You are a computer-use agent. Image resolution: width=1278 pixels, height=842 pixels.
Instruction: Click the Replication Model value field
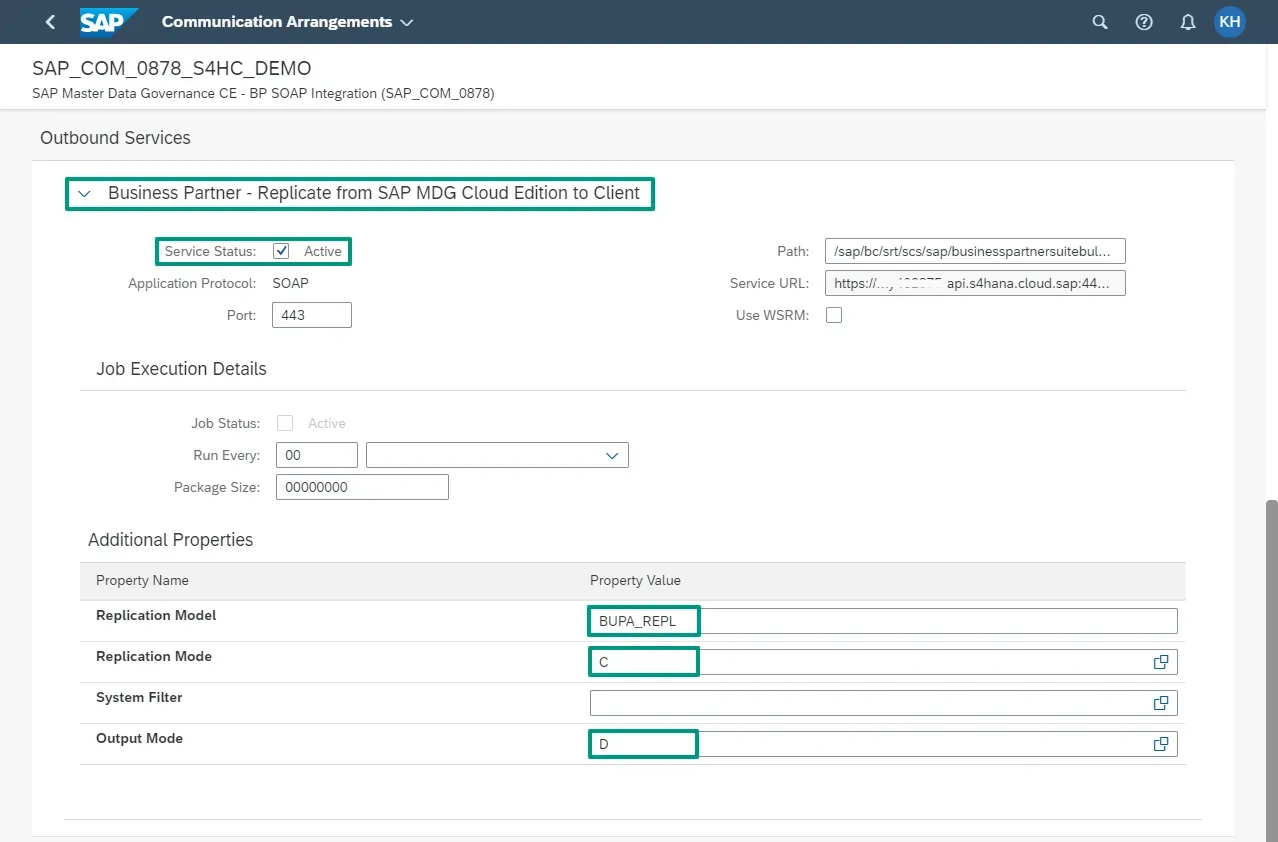884,621
